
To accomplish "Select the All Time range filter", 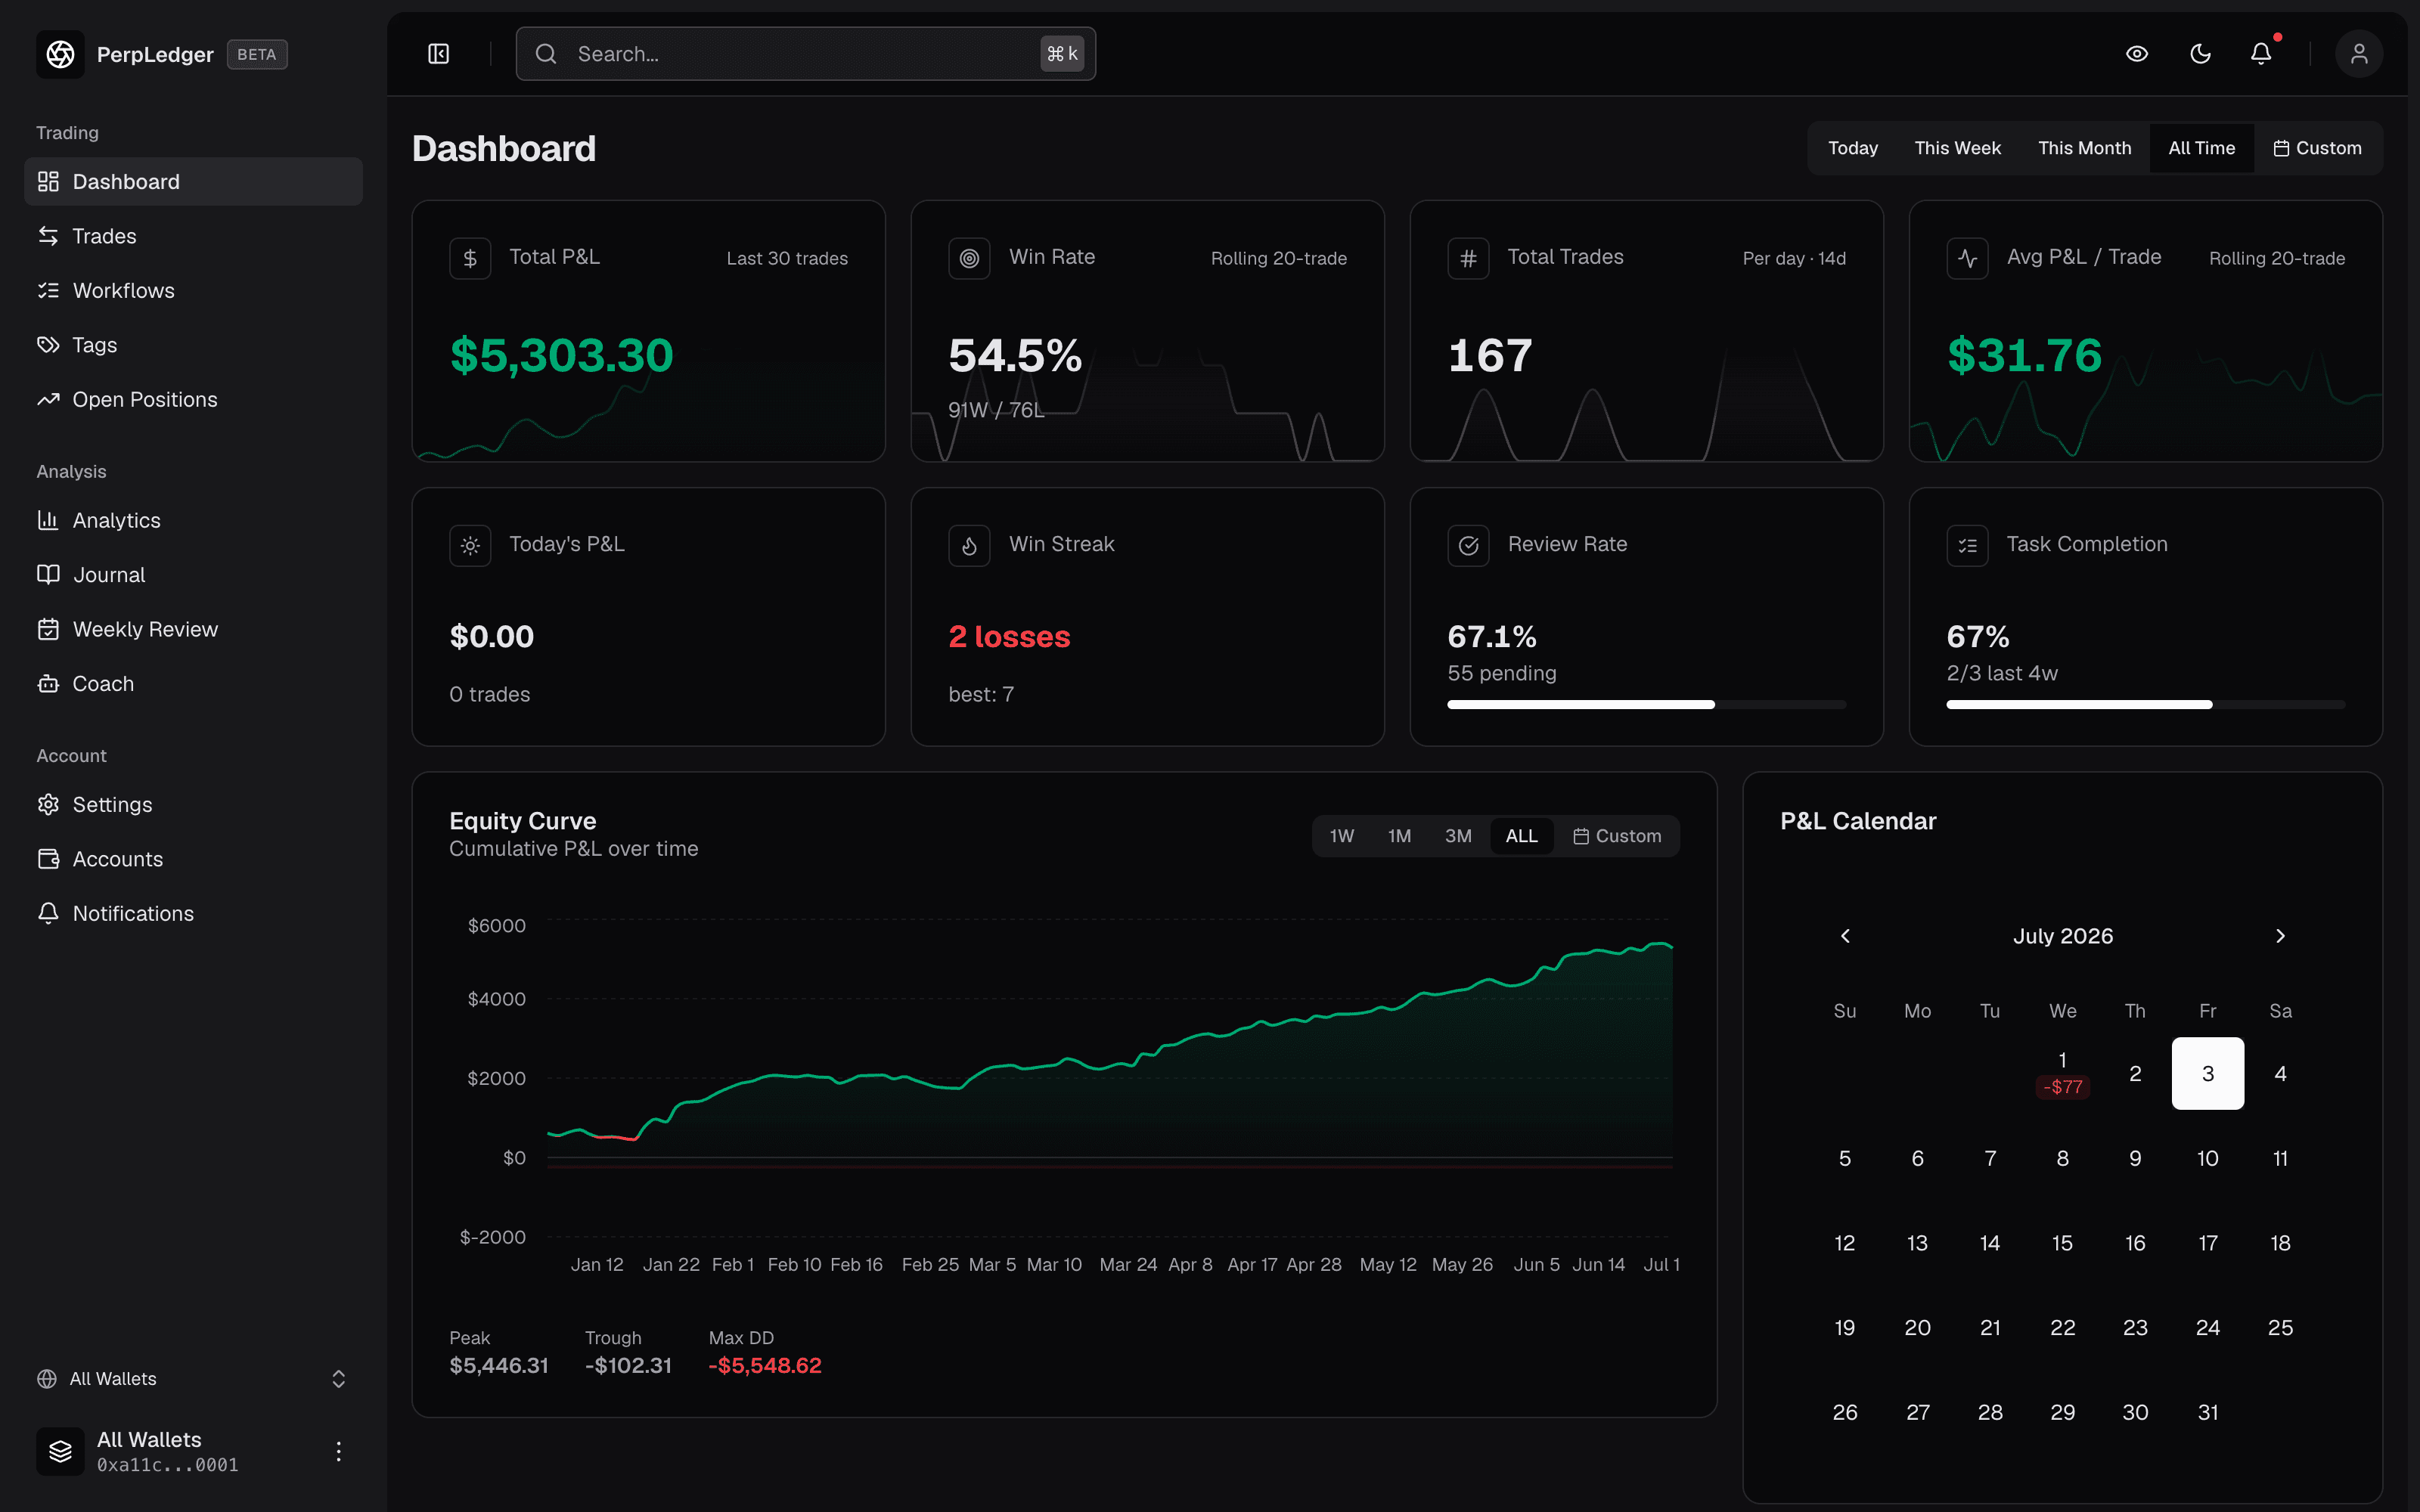I will click(x=2201, y=148).
